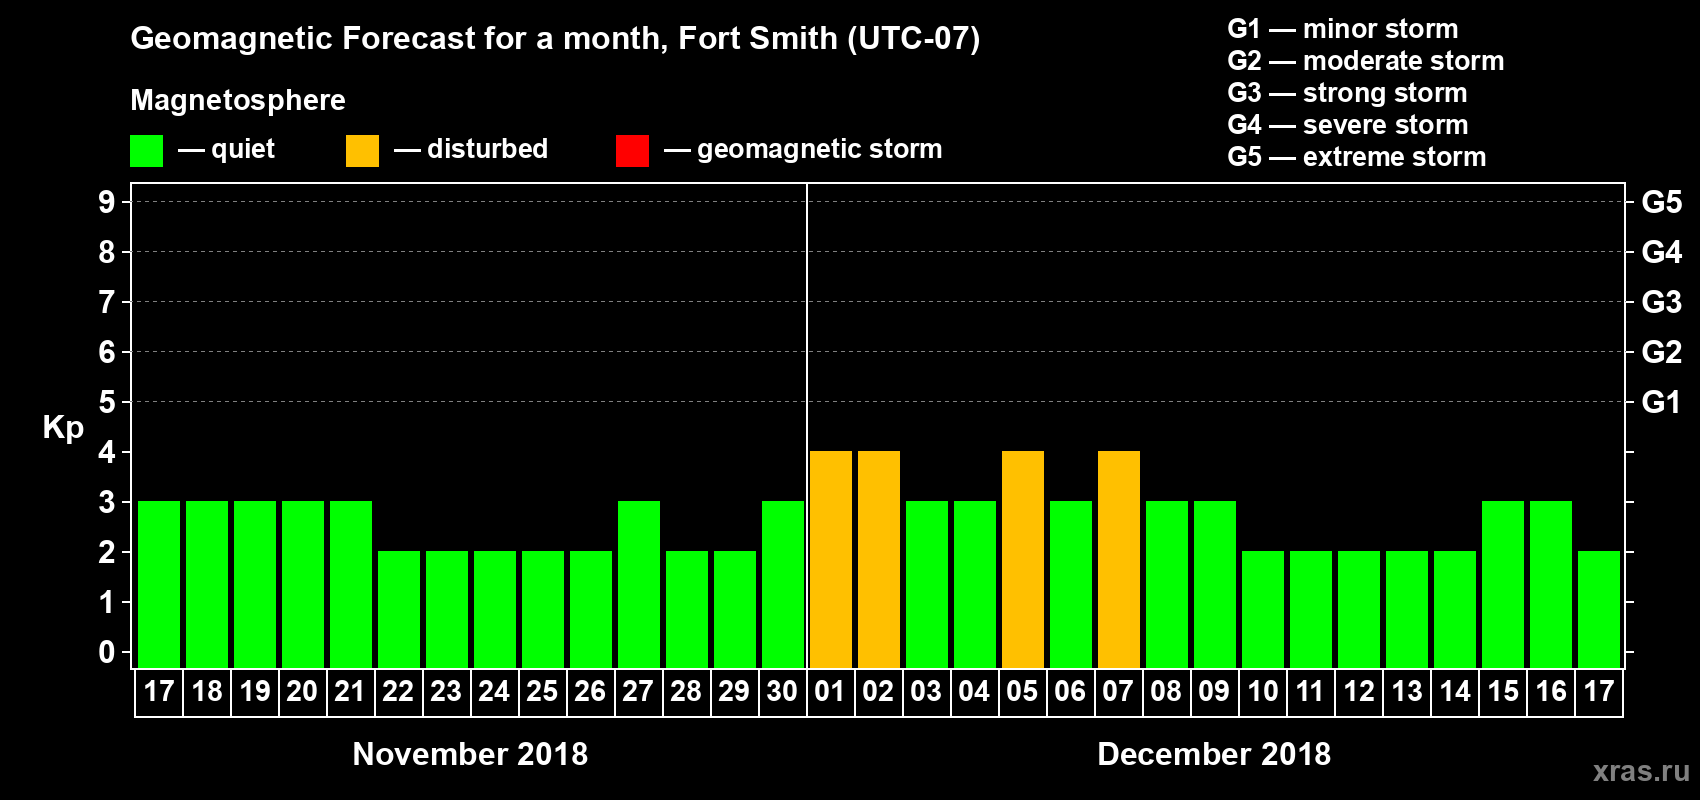
Task: Click date cell 24 under November
Action: click(495, 692)
